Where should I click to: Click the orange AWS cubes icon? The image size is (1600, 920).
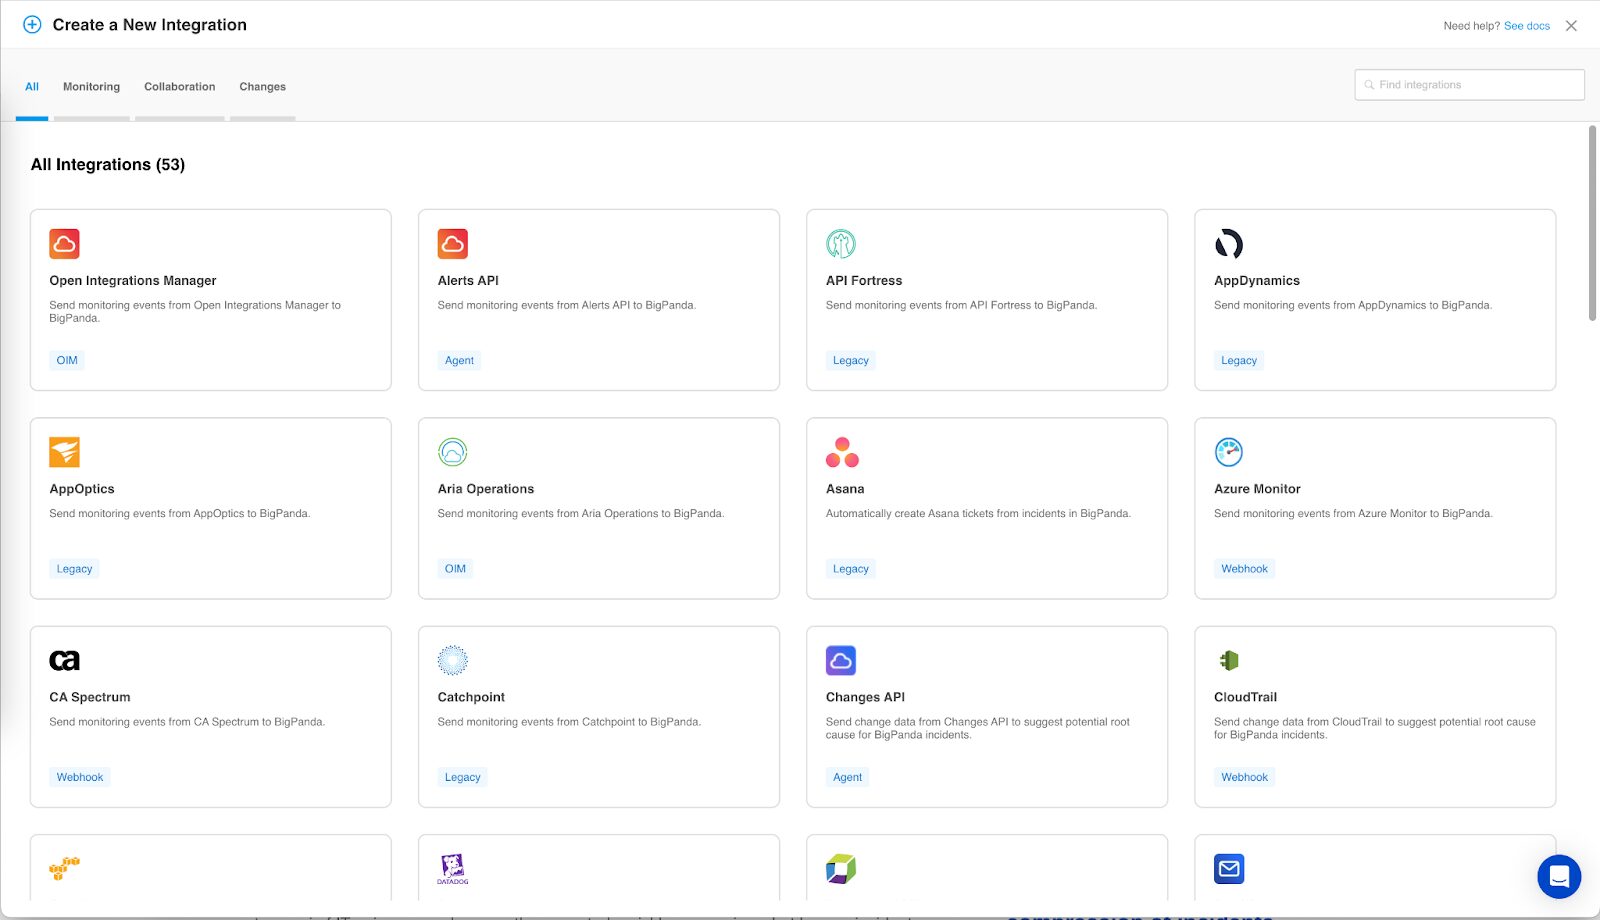[x=64, y=868]
